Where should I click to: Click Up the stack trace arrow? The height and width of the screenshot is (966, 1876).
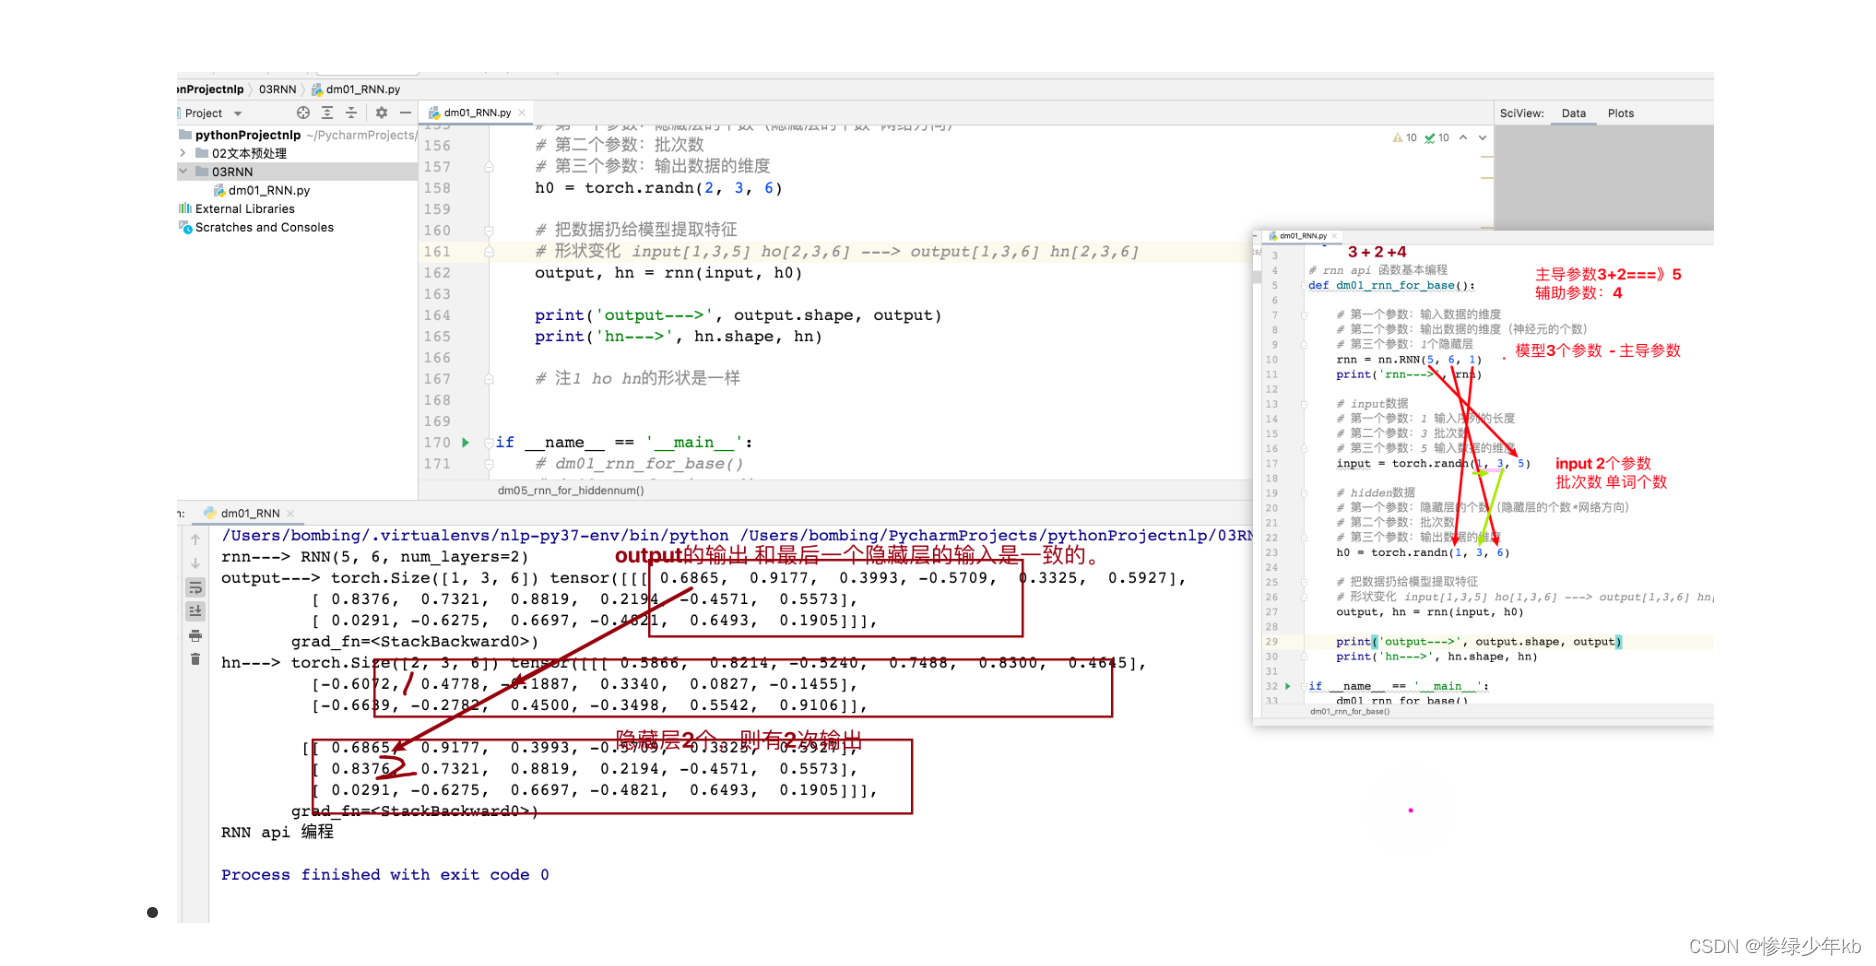click(x=196, y=539)
